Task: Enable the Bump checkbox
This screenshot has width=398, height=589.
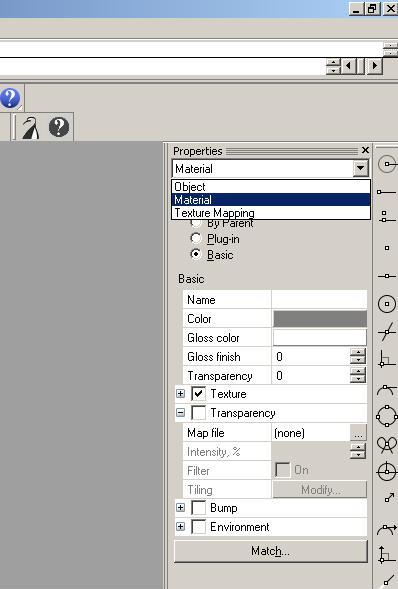Action: (x=198, y=508)
